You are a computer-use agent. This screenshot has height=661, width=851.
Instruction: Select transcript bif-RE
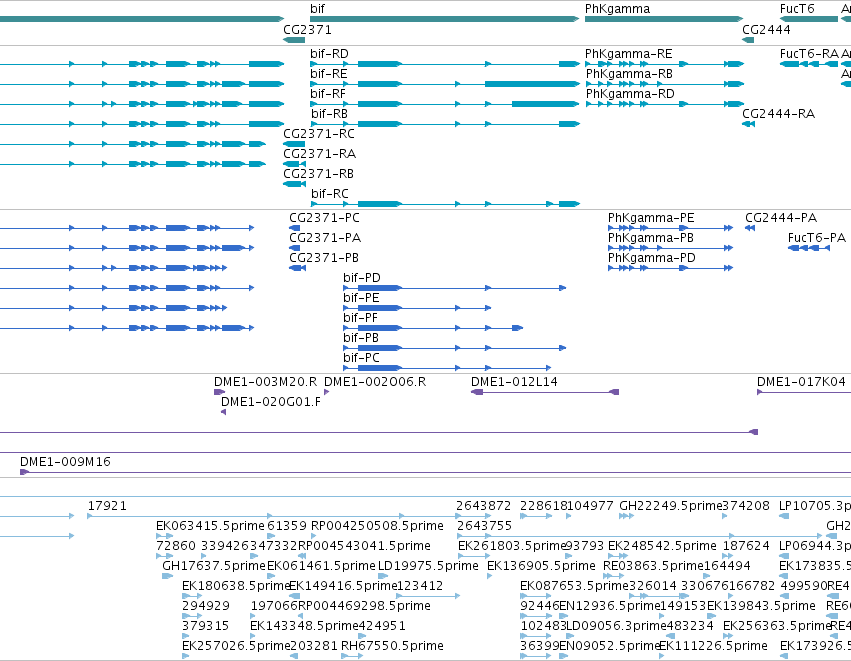tap(444, 84)
